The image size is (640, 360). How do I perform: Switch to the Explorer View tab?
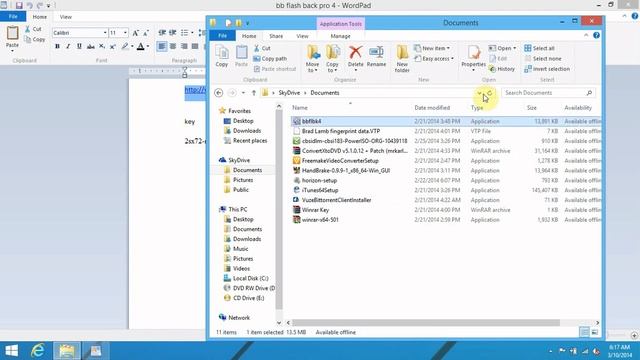[x=302, y=36]
